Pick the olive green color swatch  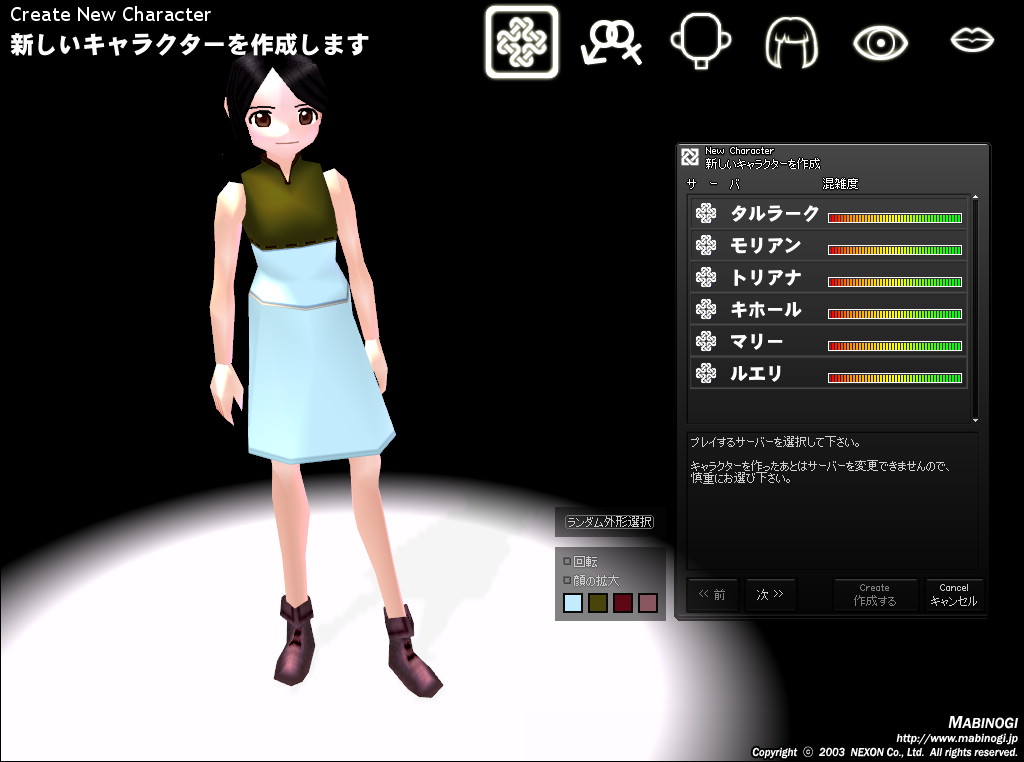click(598, 603)
